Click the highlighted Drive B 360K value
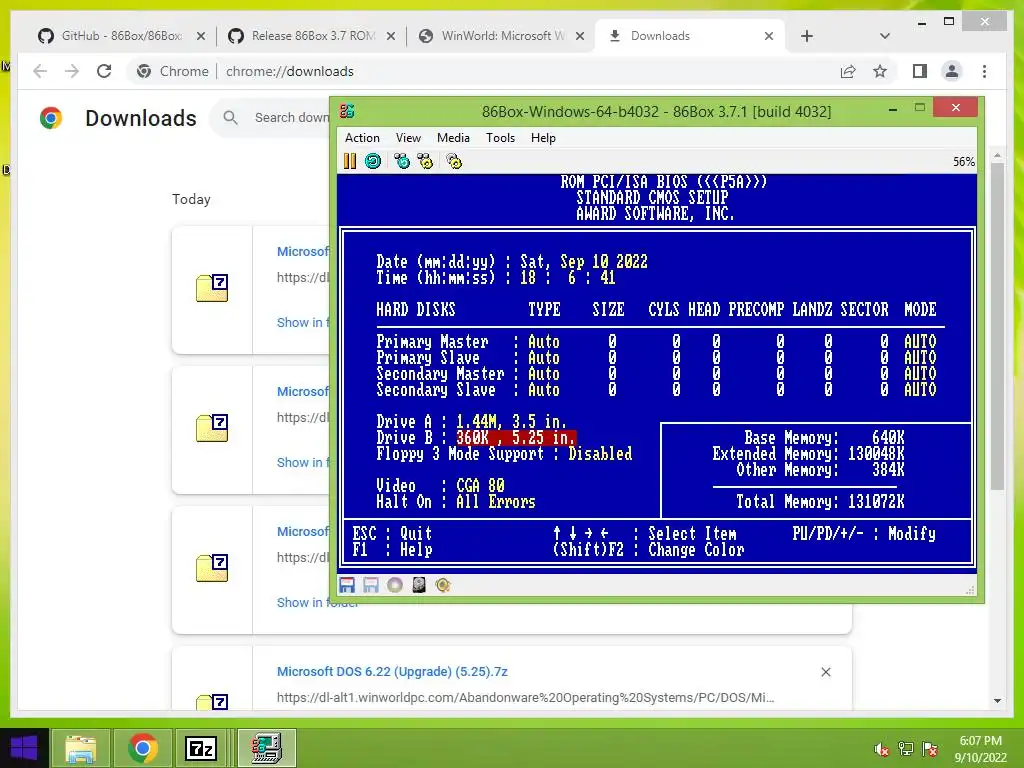 tap(516, 438)
